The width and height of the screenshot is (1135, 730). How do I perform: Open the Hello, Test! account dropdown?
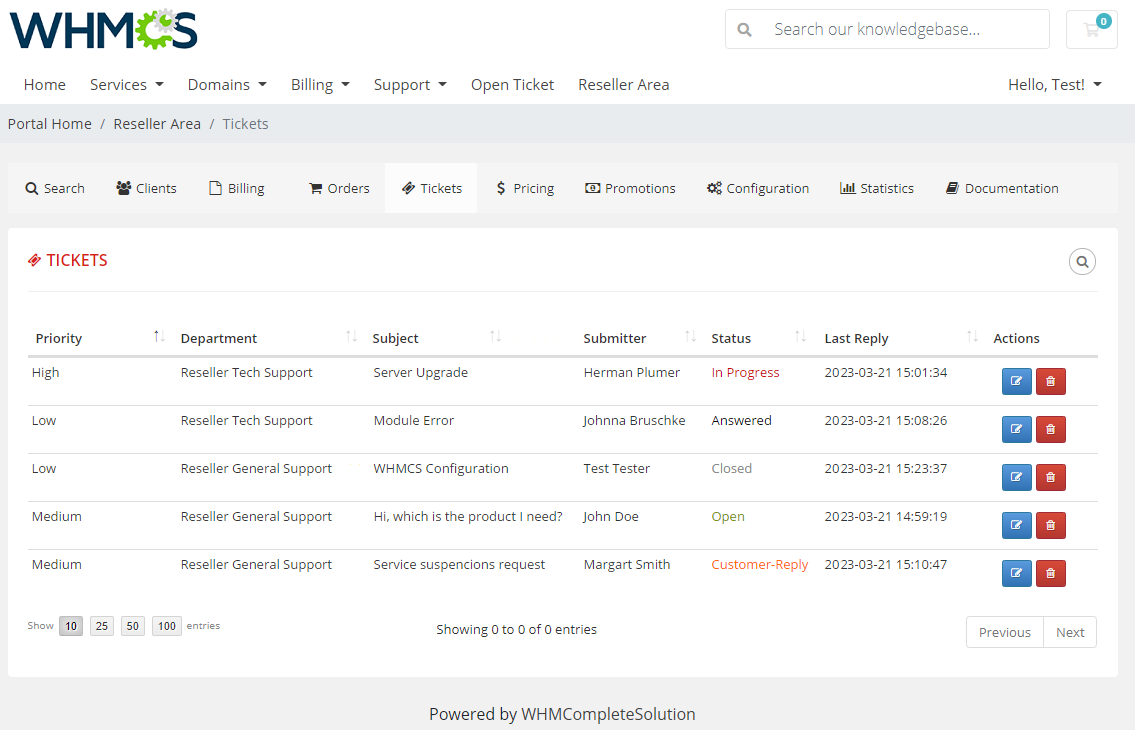pyautogui.click(x=1054, y=84)
